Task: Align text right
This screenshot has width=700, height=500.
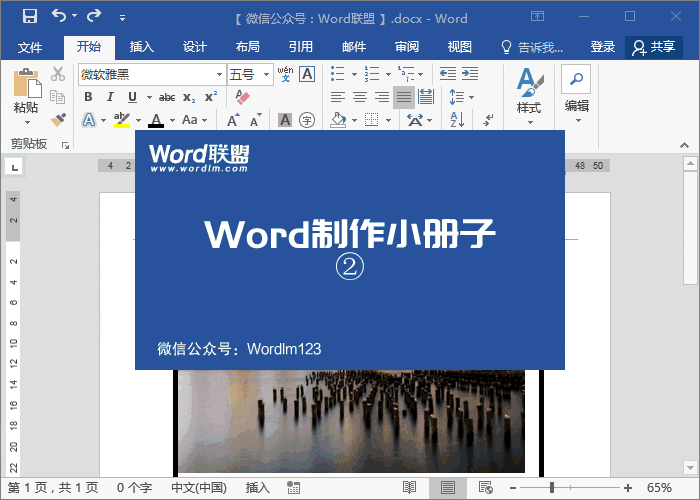Action: pos(382,97)
